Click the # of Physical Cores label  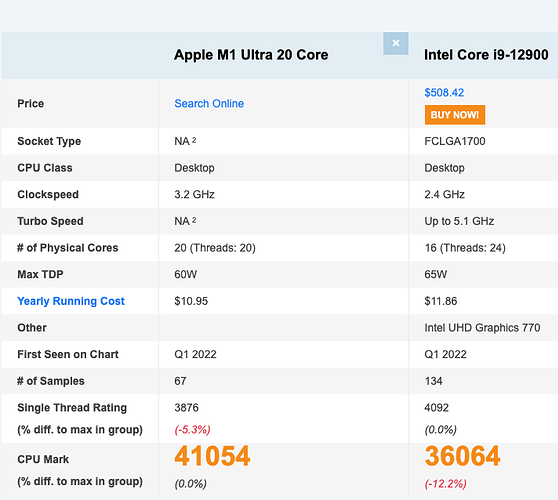click(68, 248)
